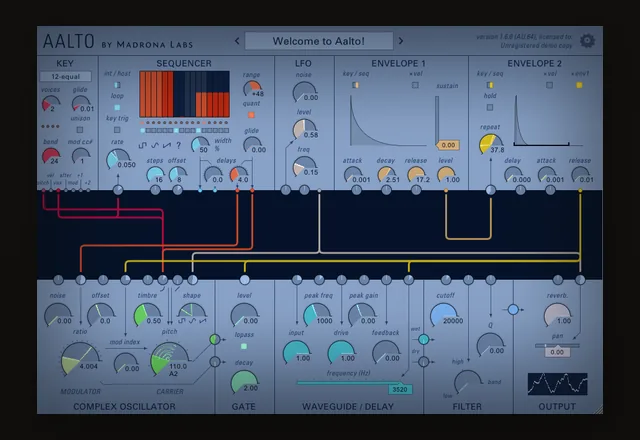
Task: Click the Envelope 1 decay knob
Action: (386, 174)
